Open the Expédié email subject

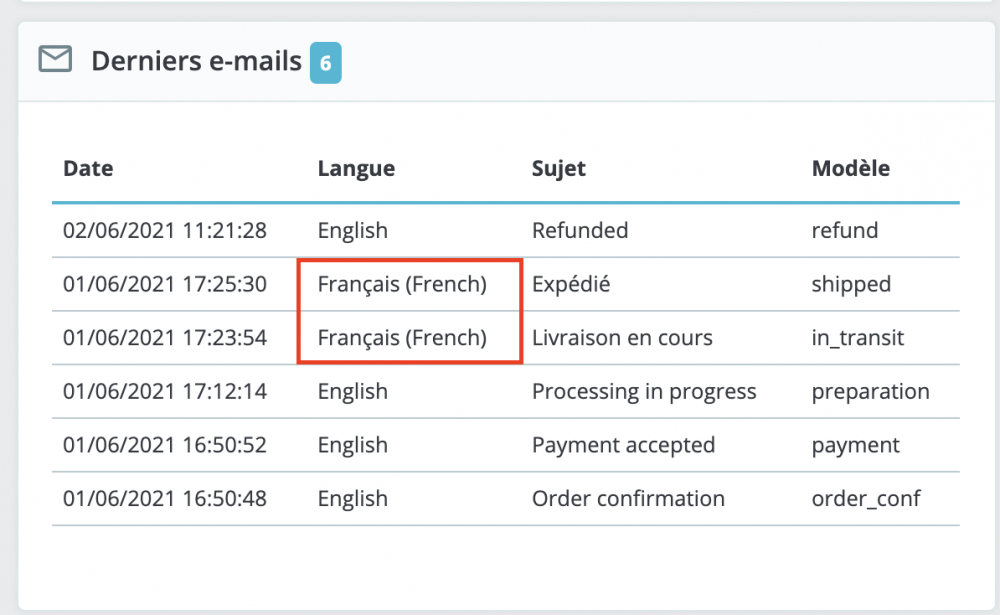[571, 284]
